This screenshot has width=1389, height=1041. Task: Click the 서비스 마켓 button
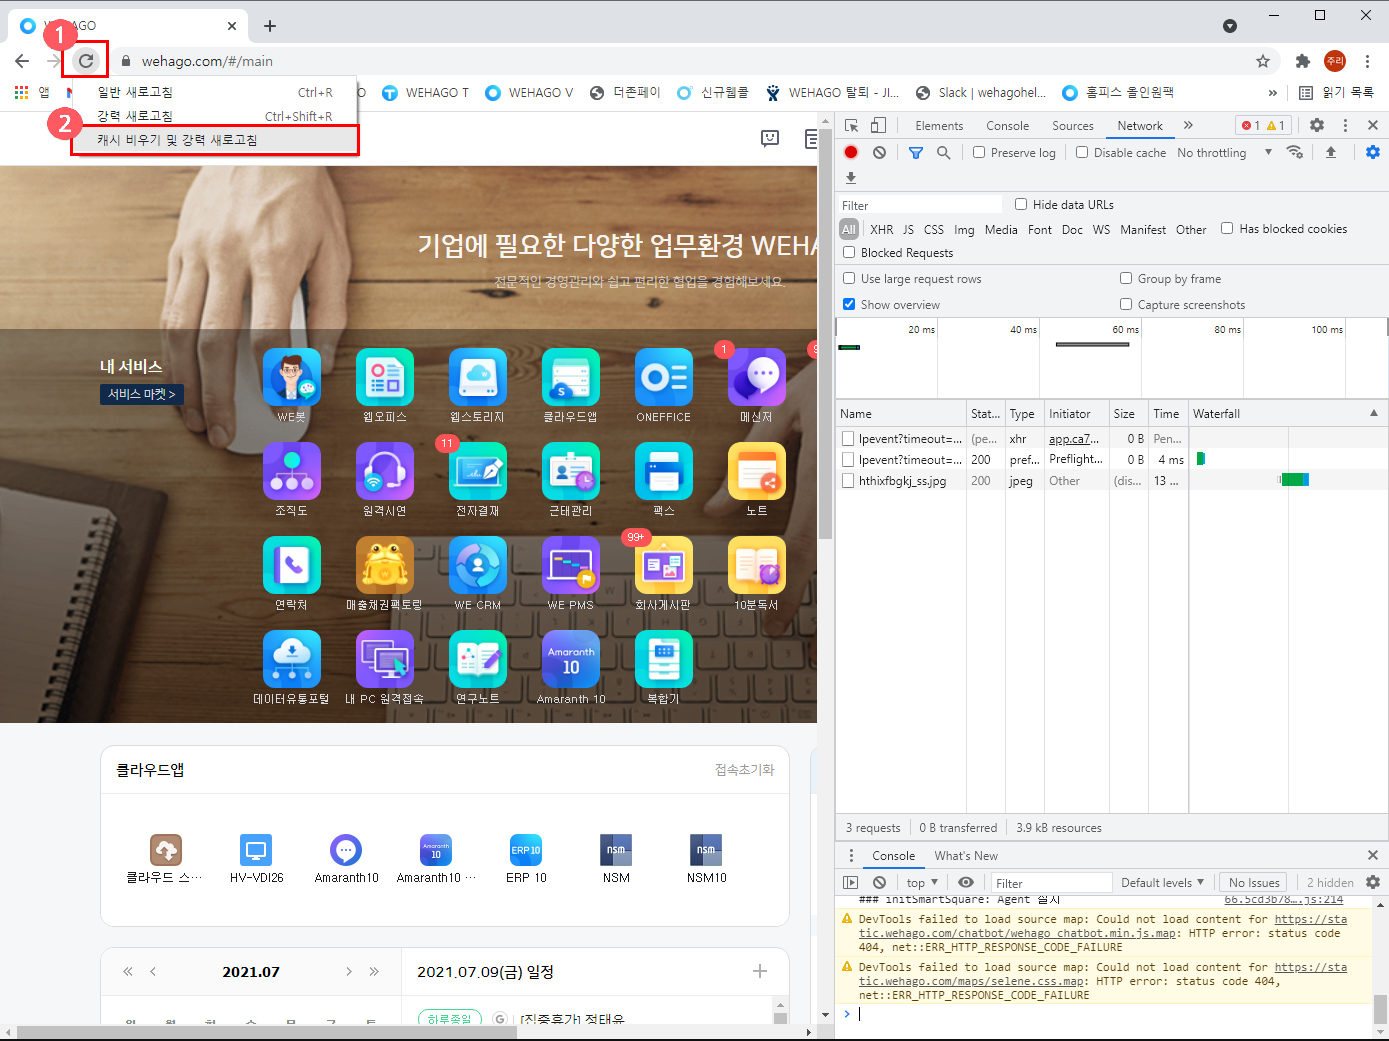[141, 394]
